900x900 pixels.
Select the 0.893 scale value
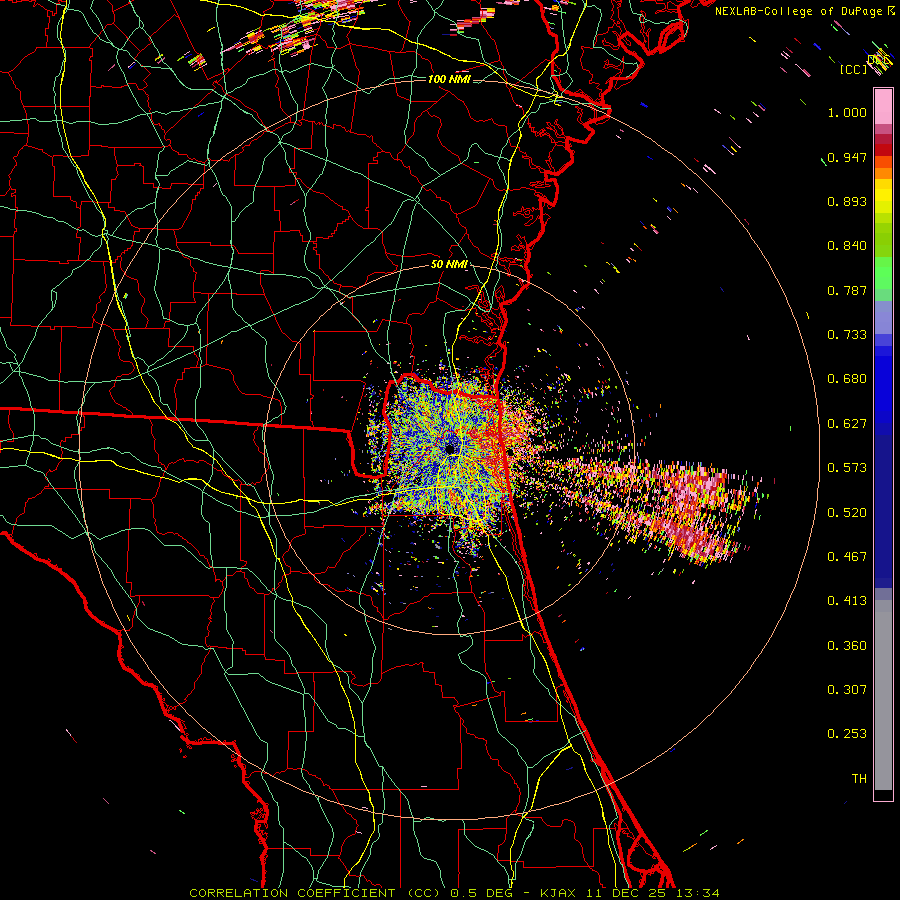click(x=847, y=201)
